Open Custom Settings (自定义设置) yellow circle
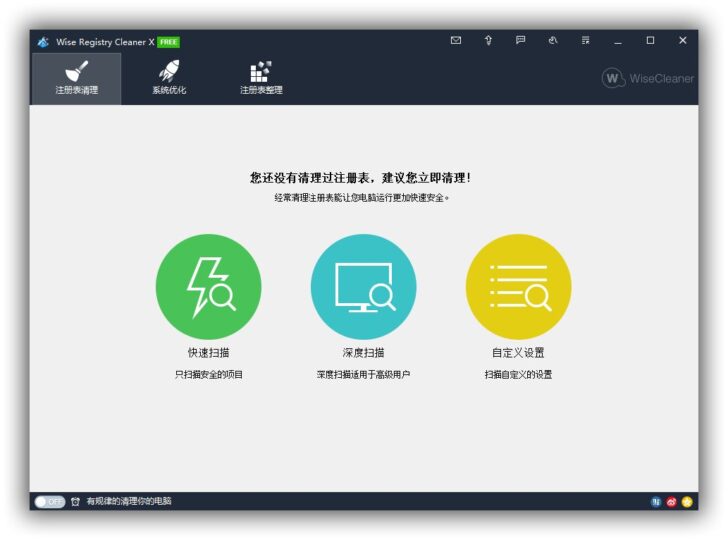Viewport: 728px width, 540px height. [518, 286]
